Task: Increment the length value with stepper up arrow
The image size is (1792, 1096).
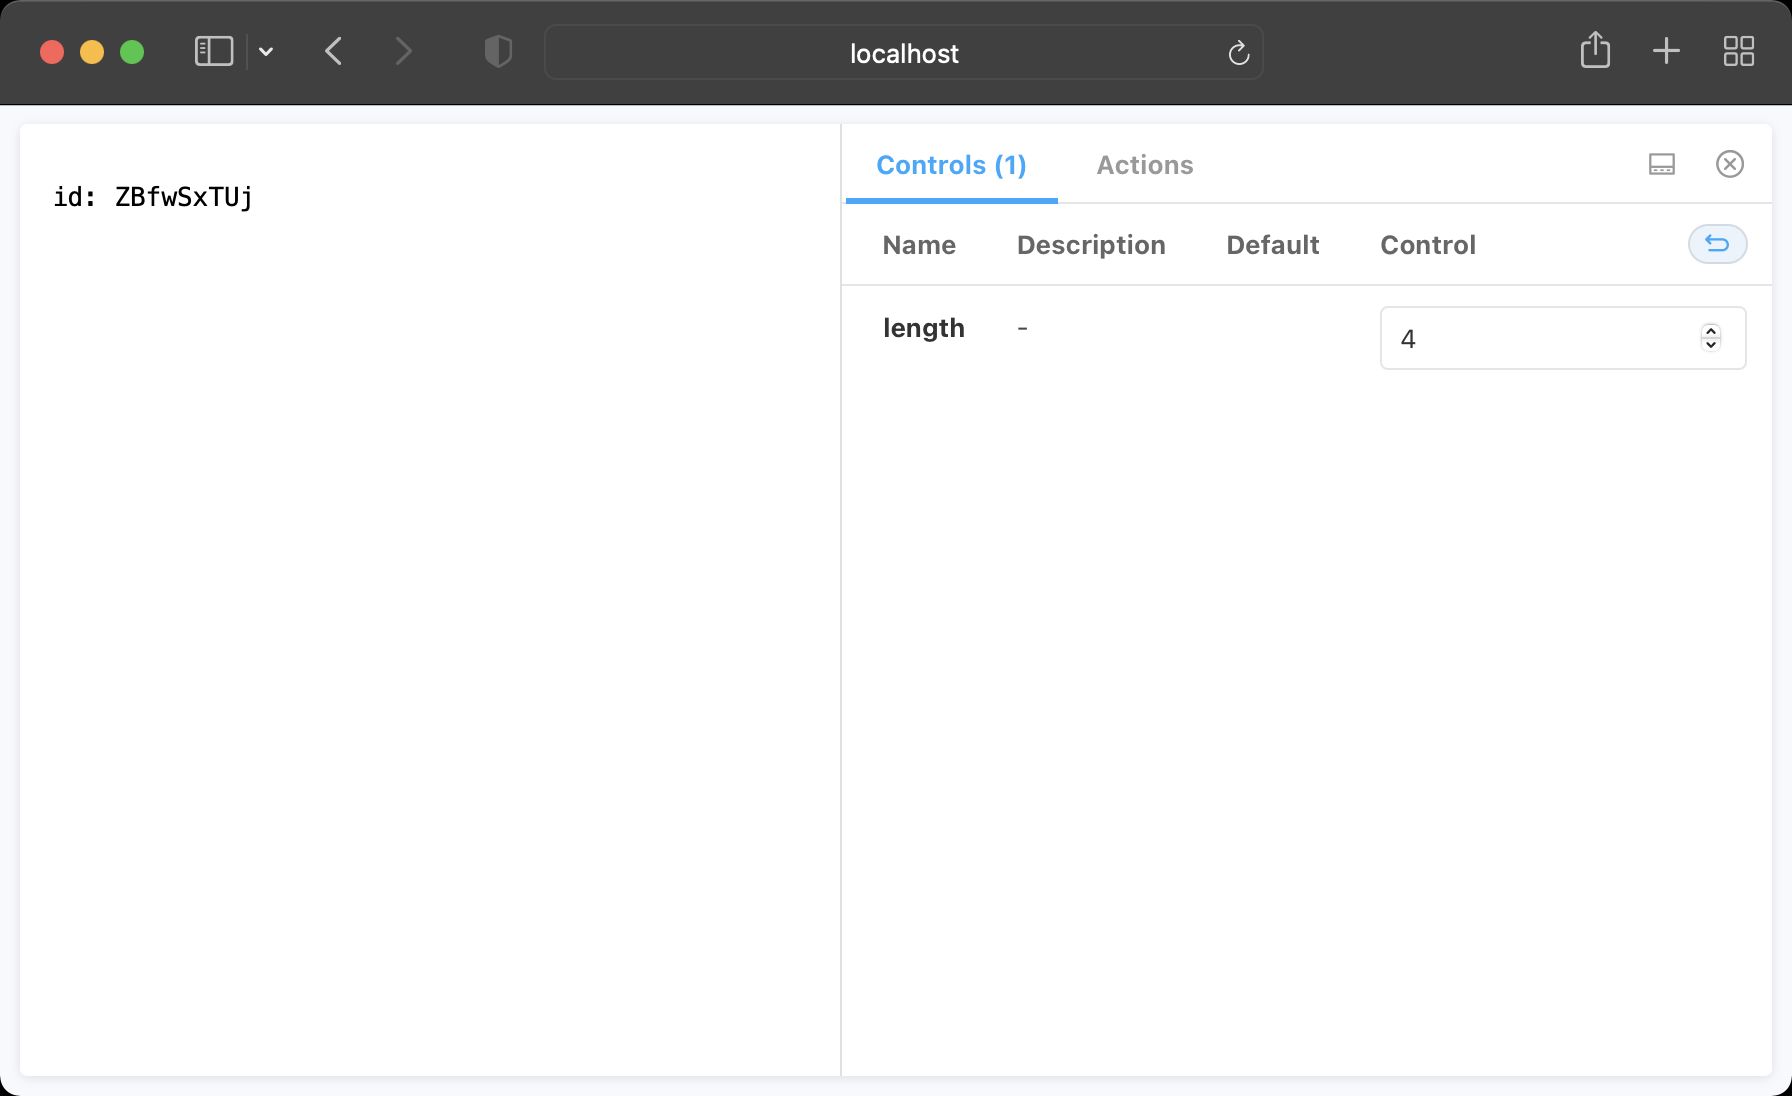Action: 1710,332
